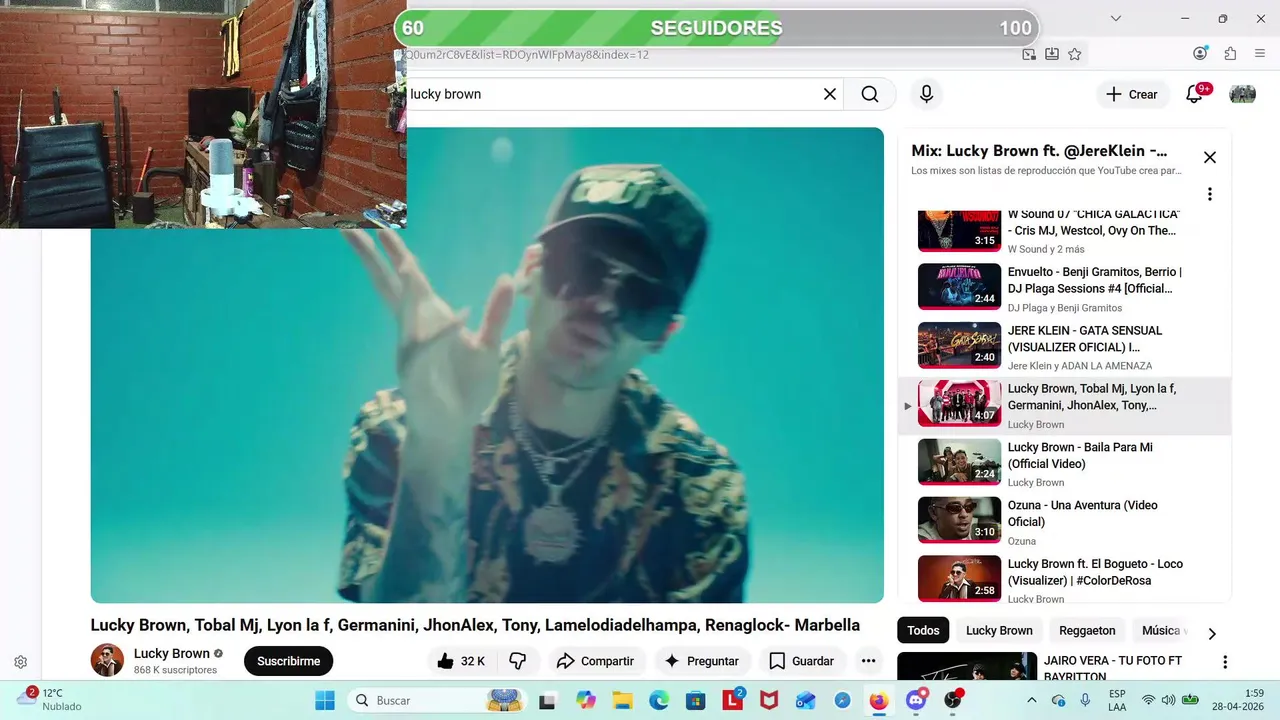Select currently playing Lucky Brown, Tobal Mj item

[1064, 406]
